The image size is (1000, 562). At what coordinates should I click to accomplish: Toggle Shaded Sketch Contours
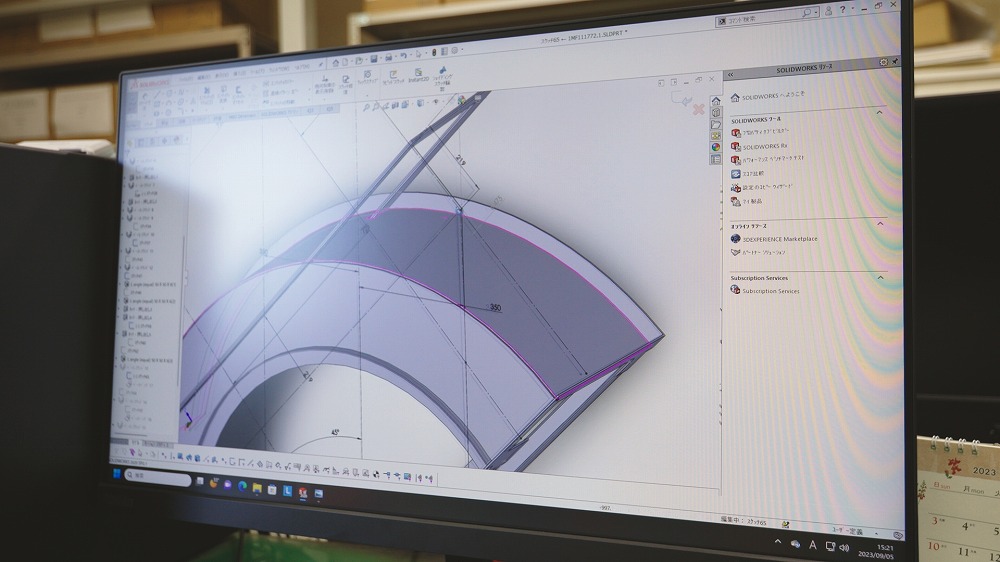pyautogui.click(x=442, y=77)
